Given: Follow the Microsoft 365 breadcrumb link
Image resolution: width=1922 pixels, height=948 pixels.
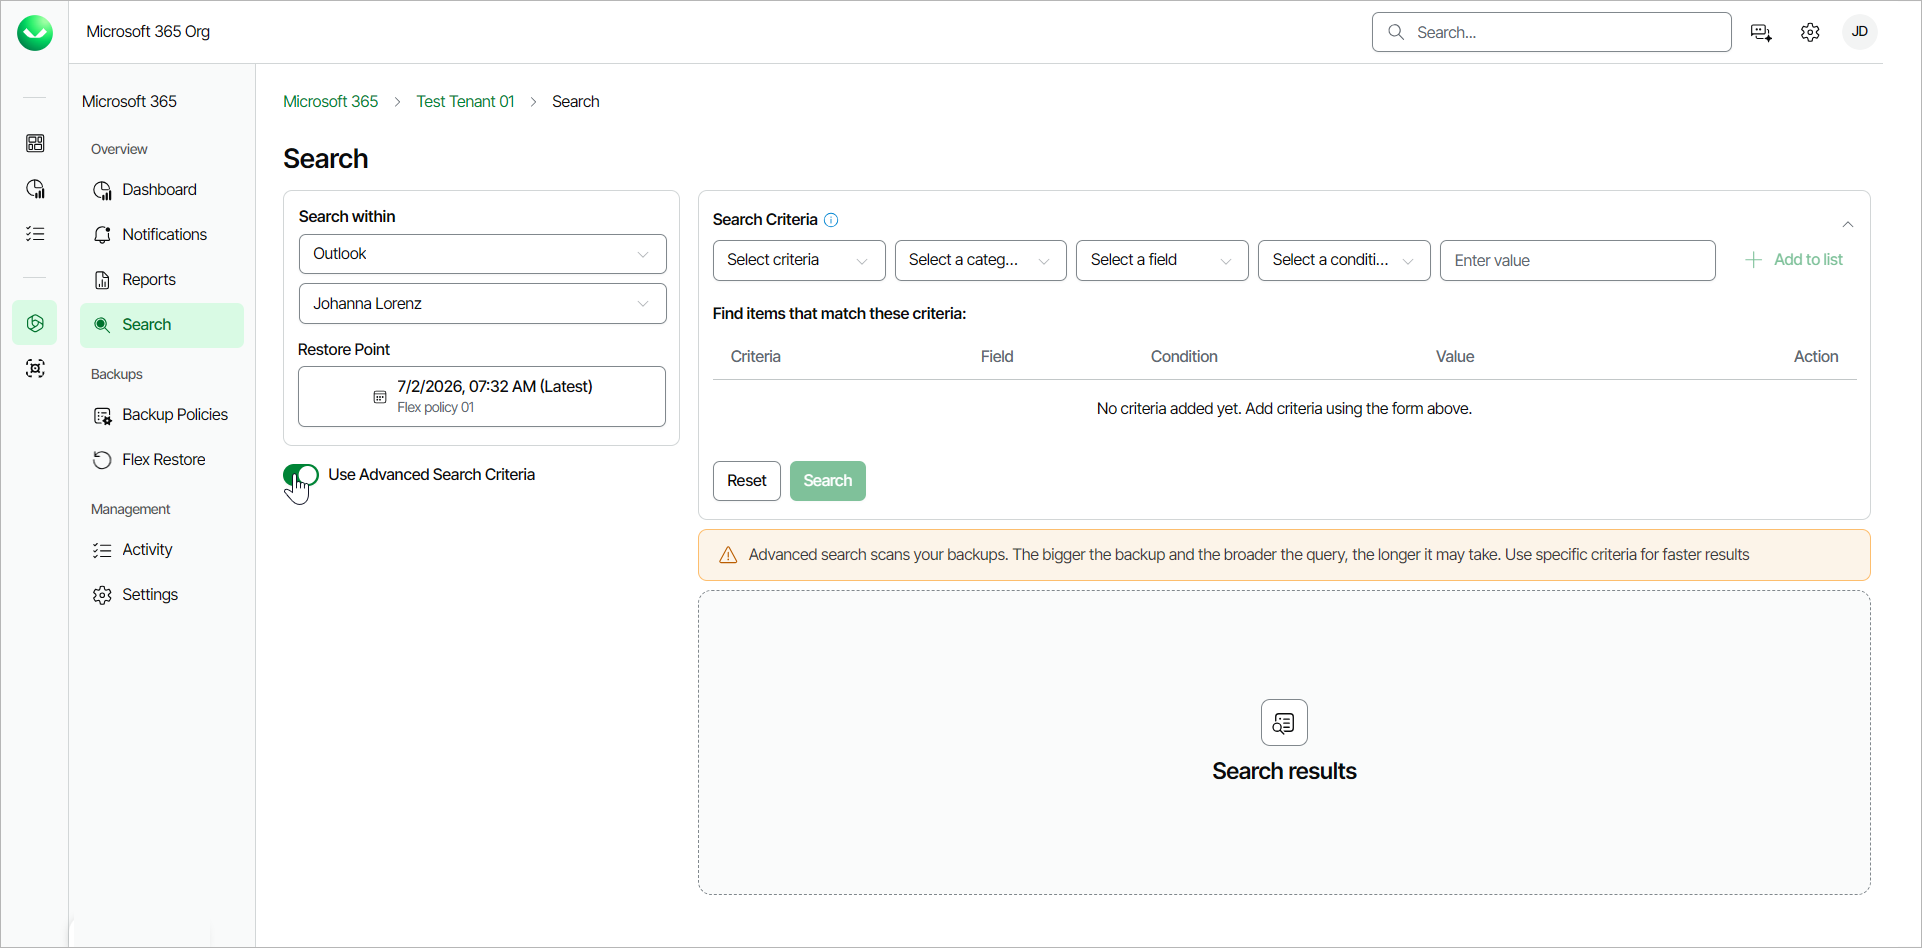Looking at the screenshot, I should coord(331,102).
